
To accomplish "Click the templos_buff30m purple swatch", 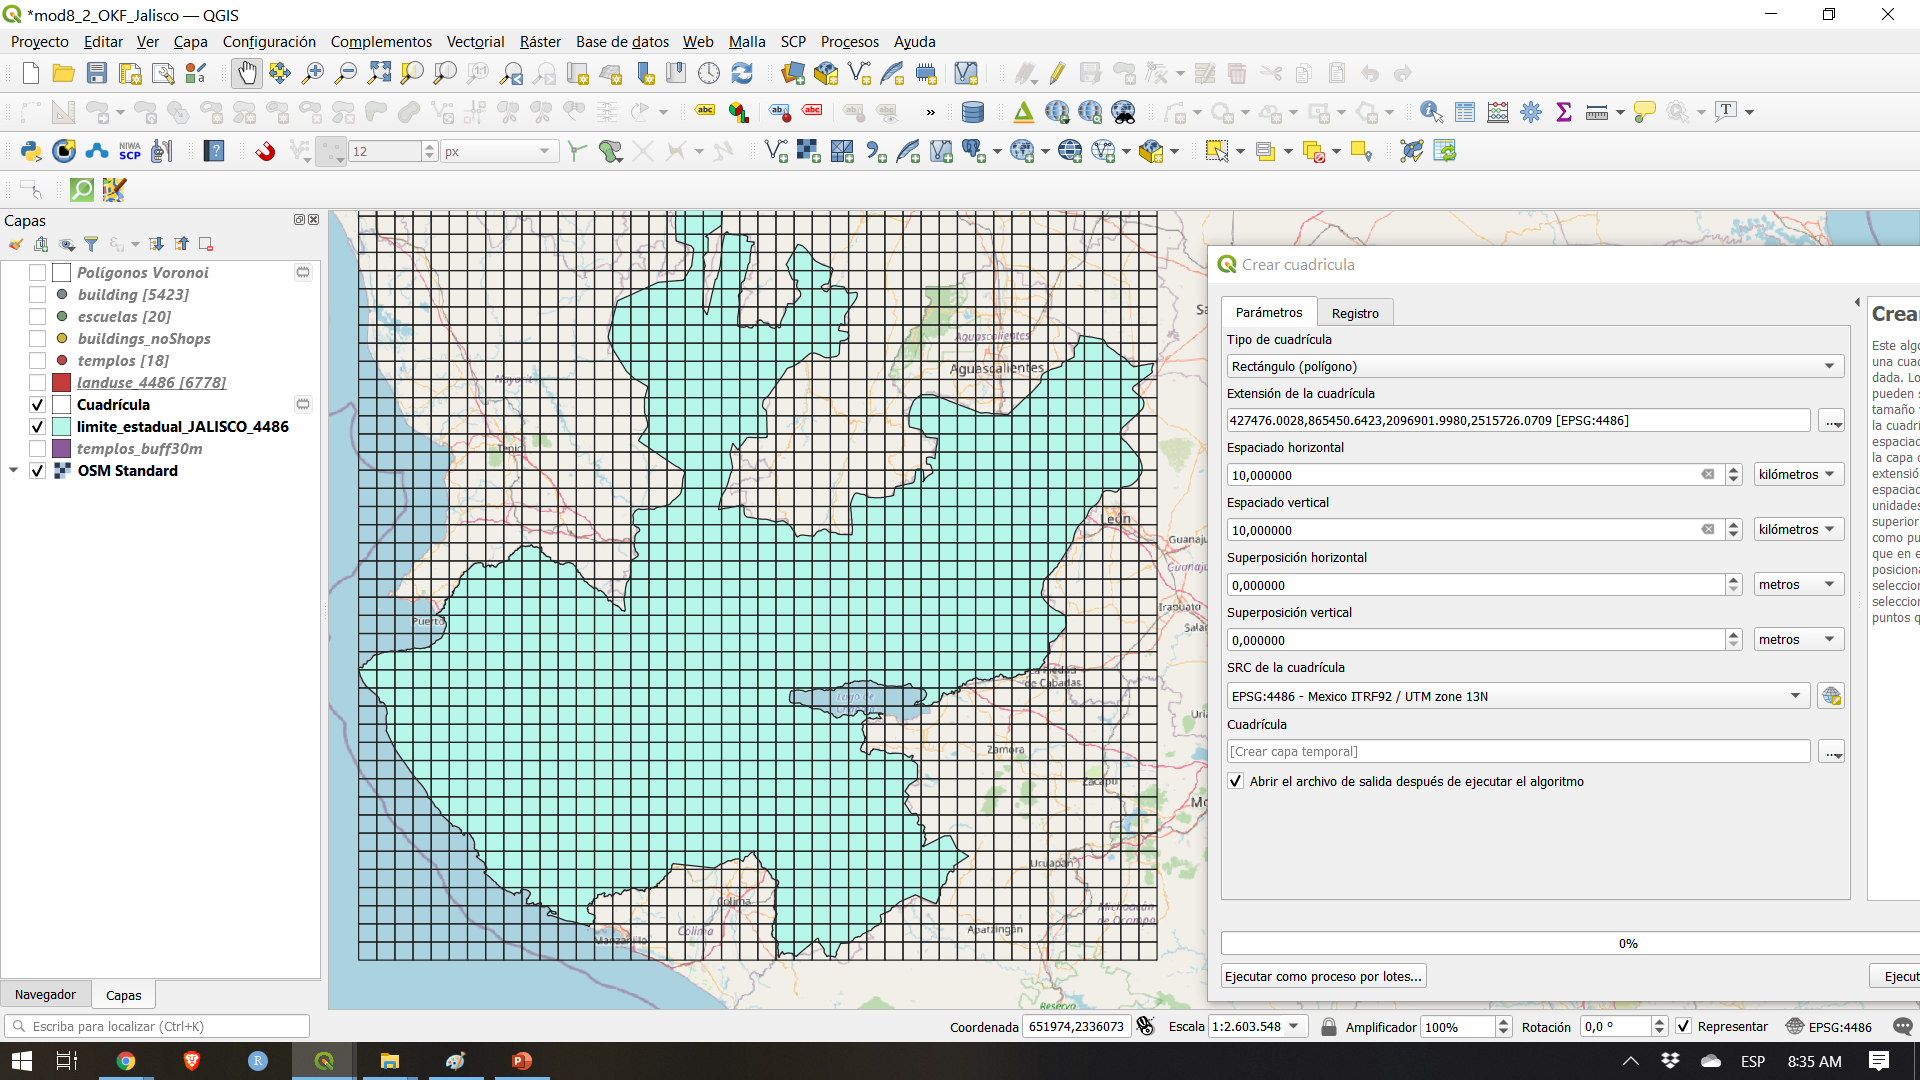I will point(62,448).
